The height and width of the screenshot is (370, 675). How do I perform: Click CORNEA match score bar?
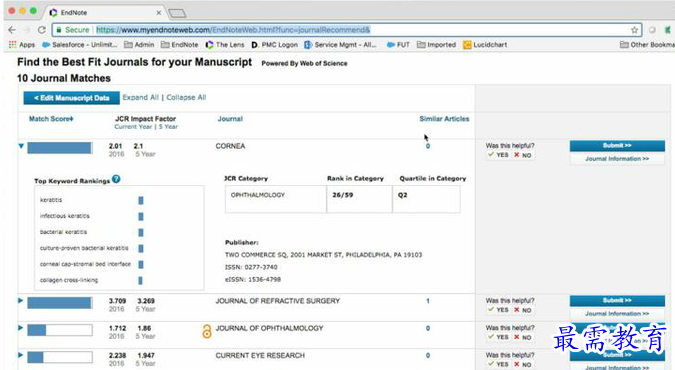60,148
